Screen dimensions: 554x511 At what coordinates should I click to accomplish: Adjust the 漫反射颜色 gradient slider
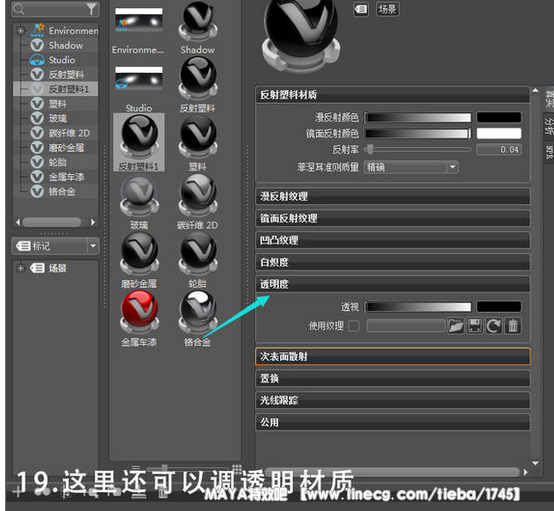tap(418, 117)
